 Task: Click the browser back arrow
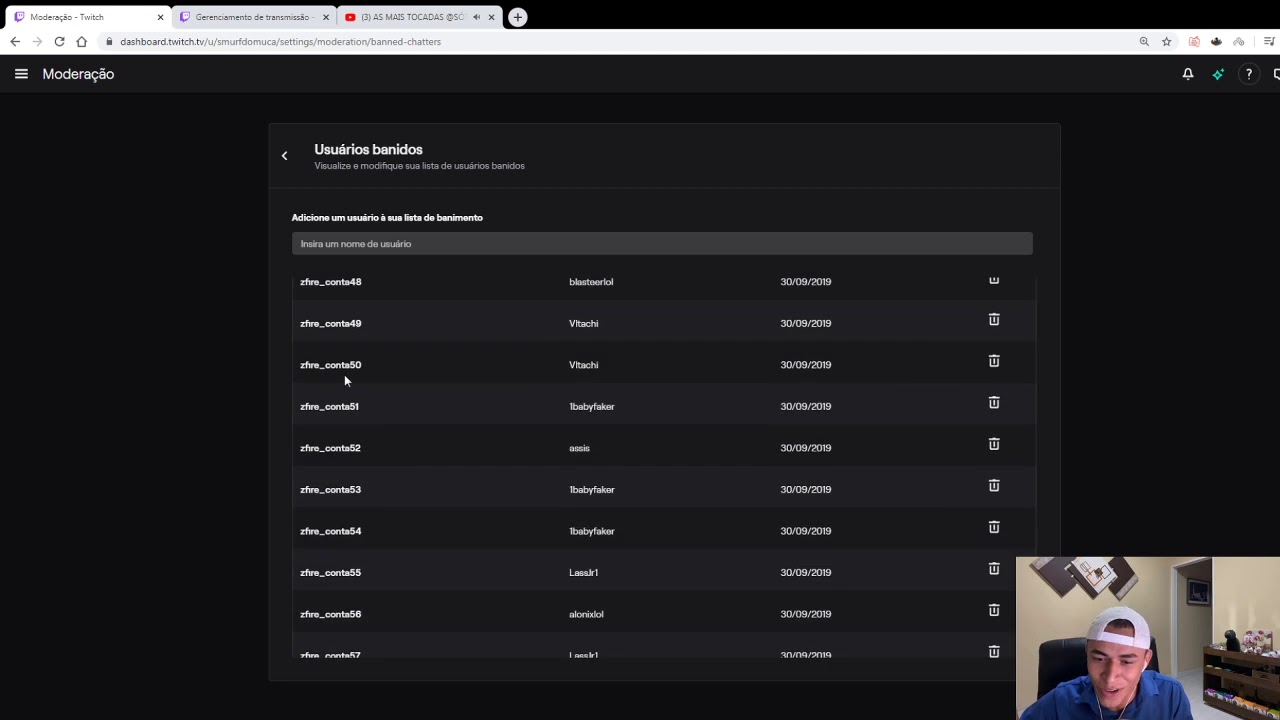coord(15,42)
